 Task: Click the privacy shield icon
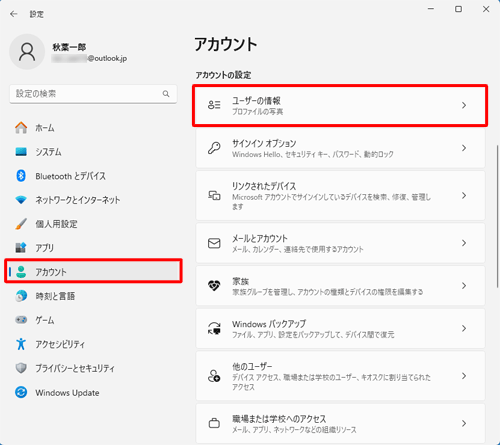(x=21, y=368)
